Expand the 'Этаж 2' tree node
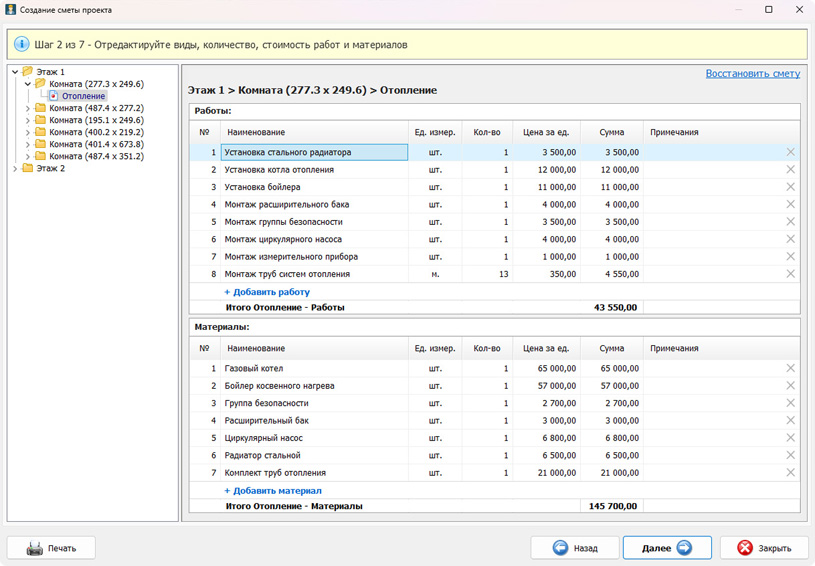The height and width of the screenshot is (566, 815). [15, 169]
